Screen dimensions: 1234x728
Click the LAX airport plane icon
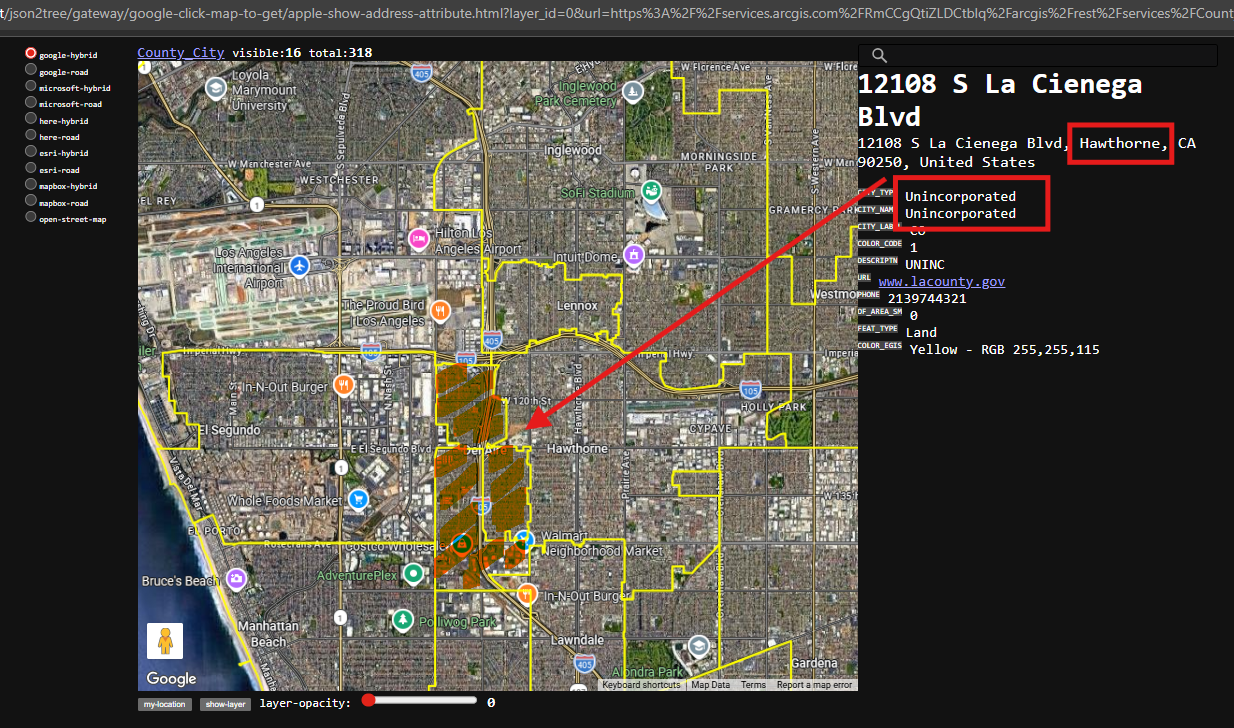(299, 266)
